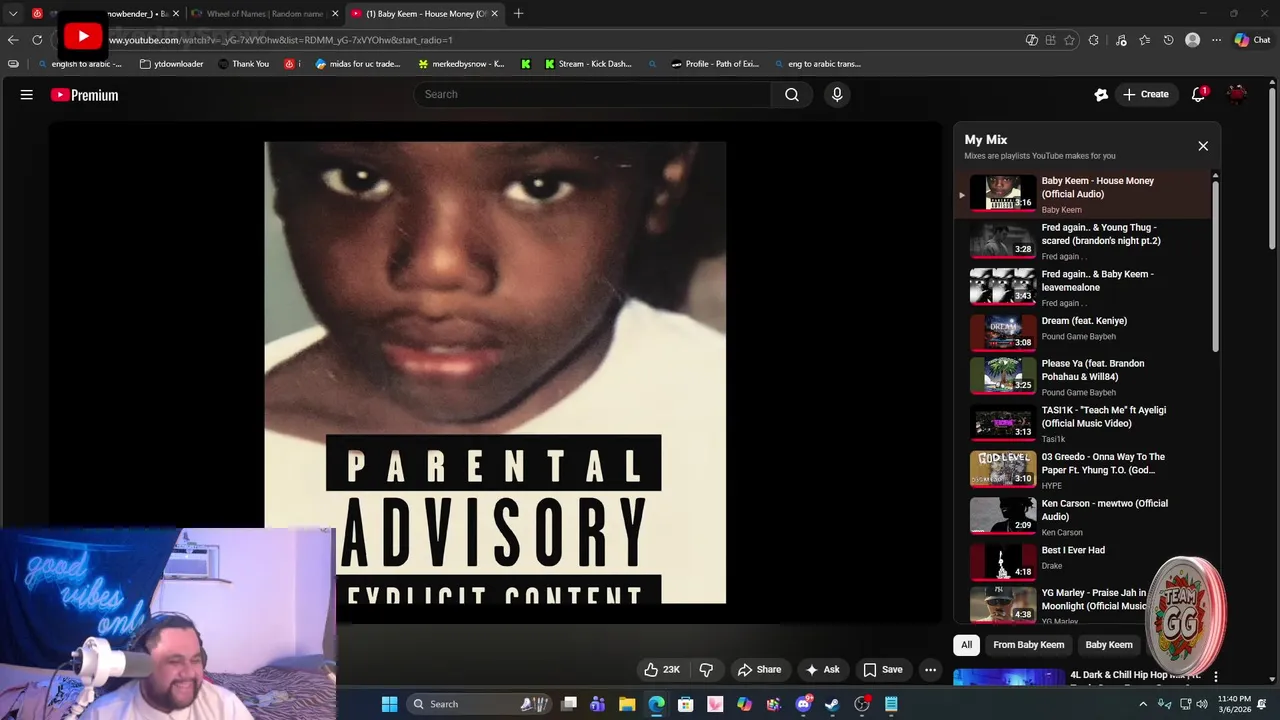Open eng to arabic translate bookmark
The image size is (1280, 720).
tap(816, 64)
